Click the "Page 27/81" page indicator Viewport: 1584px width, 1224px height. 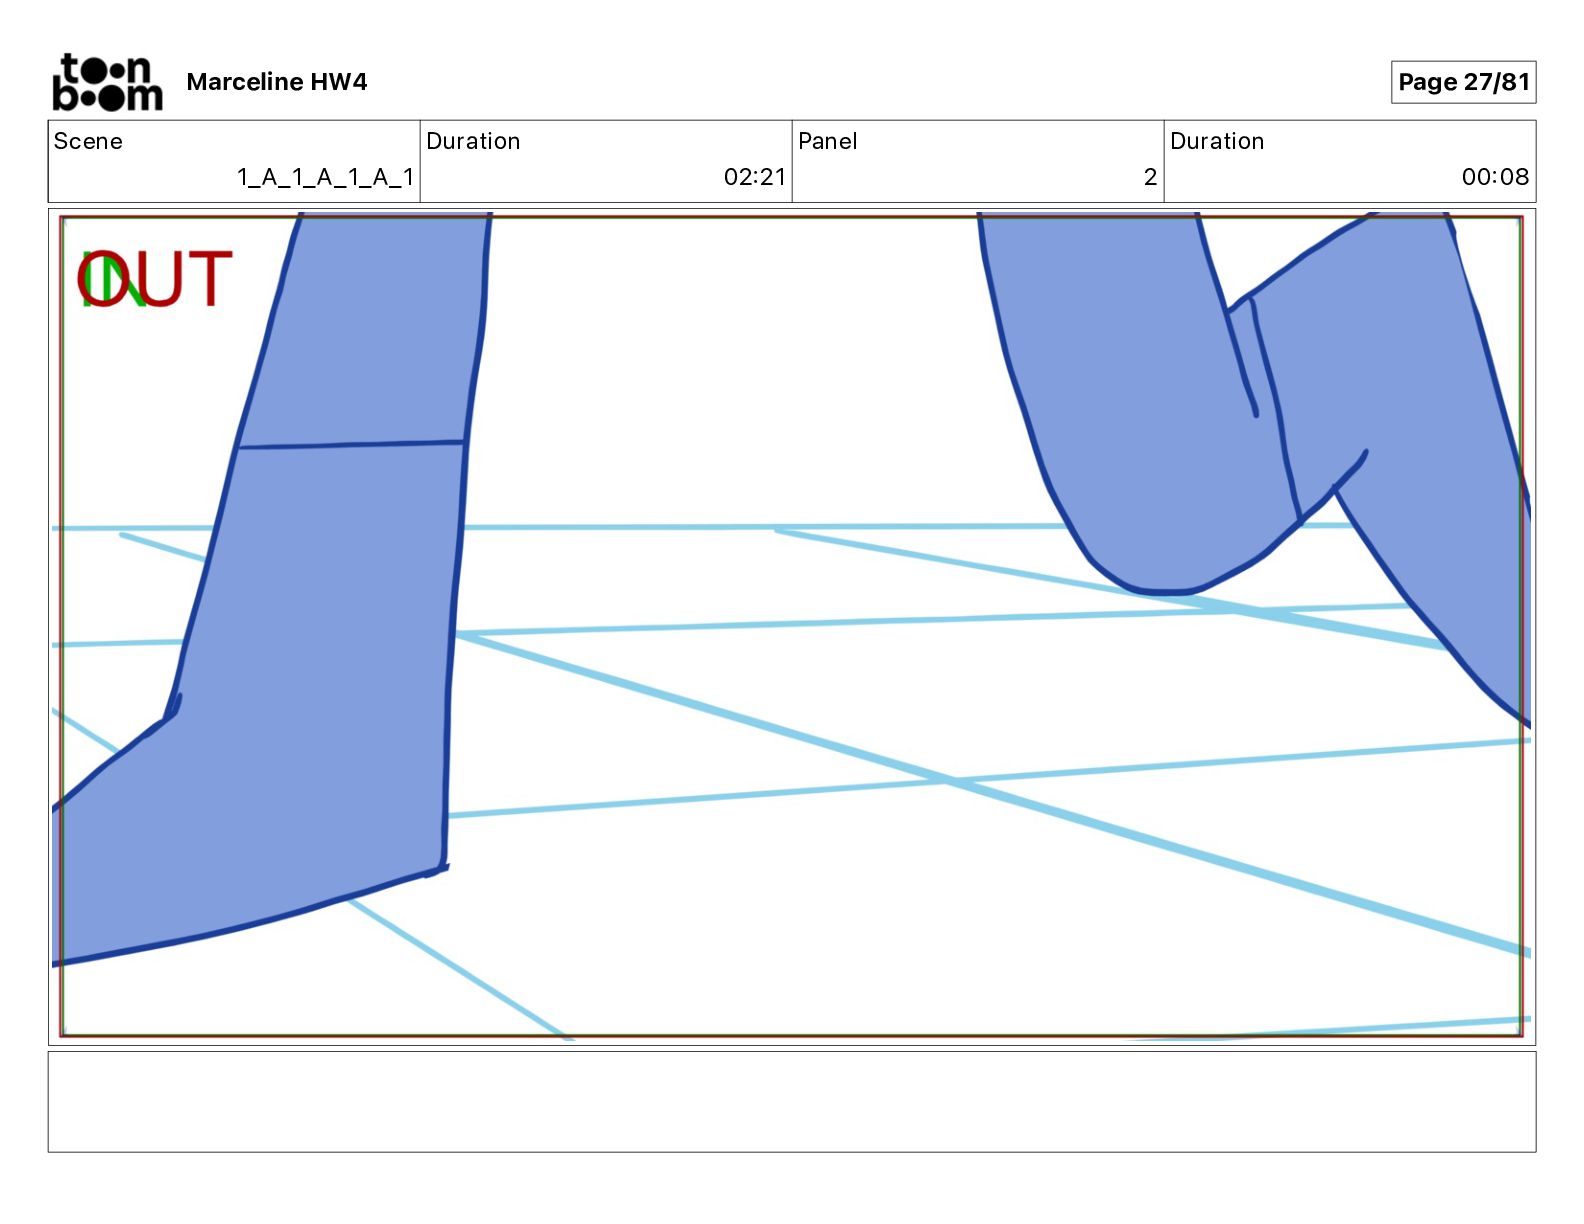tap(1463, 82)
